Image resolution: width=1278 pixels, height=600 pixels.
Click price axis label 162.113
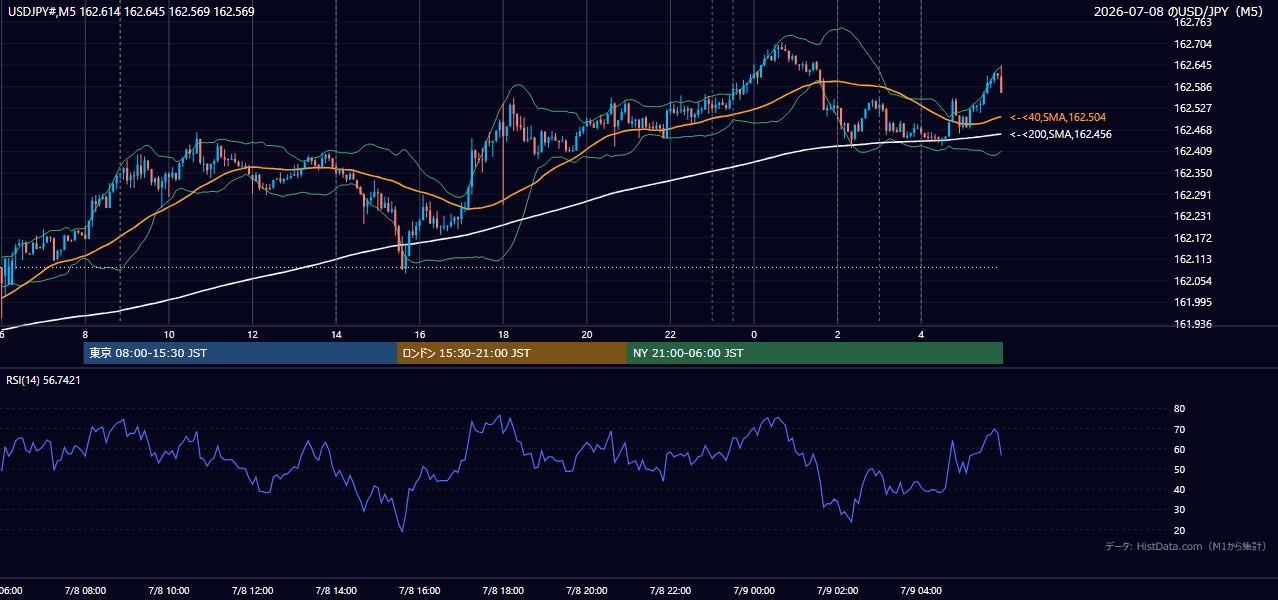coord(1192,260)
